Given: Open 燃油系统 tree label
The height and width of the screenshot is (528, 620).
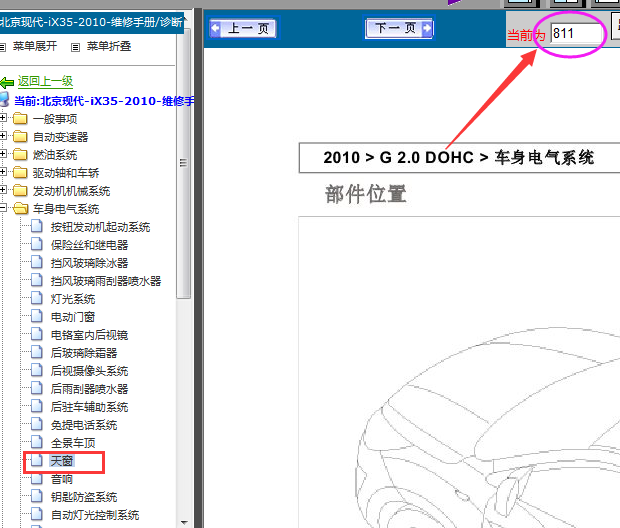Looking at the screenshot, I should coord(55,155).
